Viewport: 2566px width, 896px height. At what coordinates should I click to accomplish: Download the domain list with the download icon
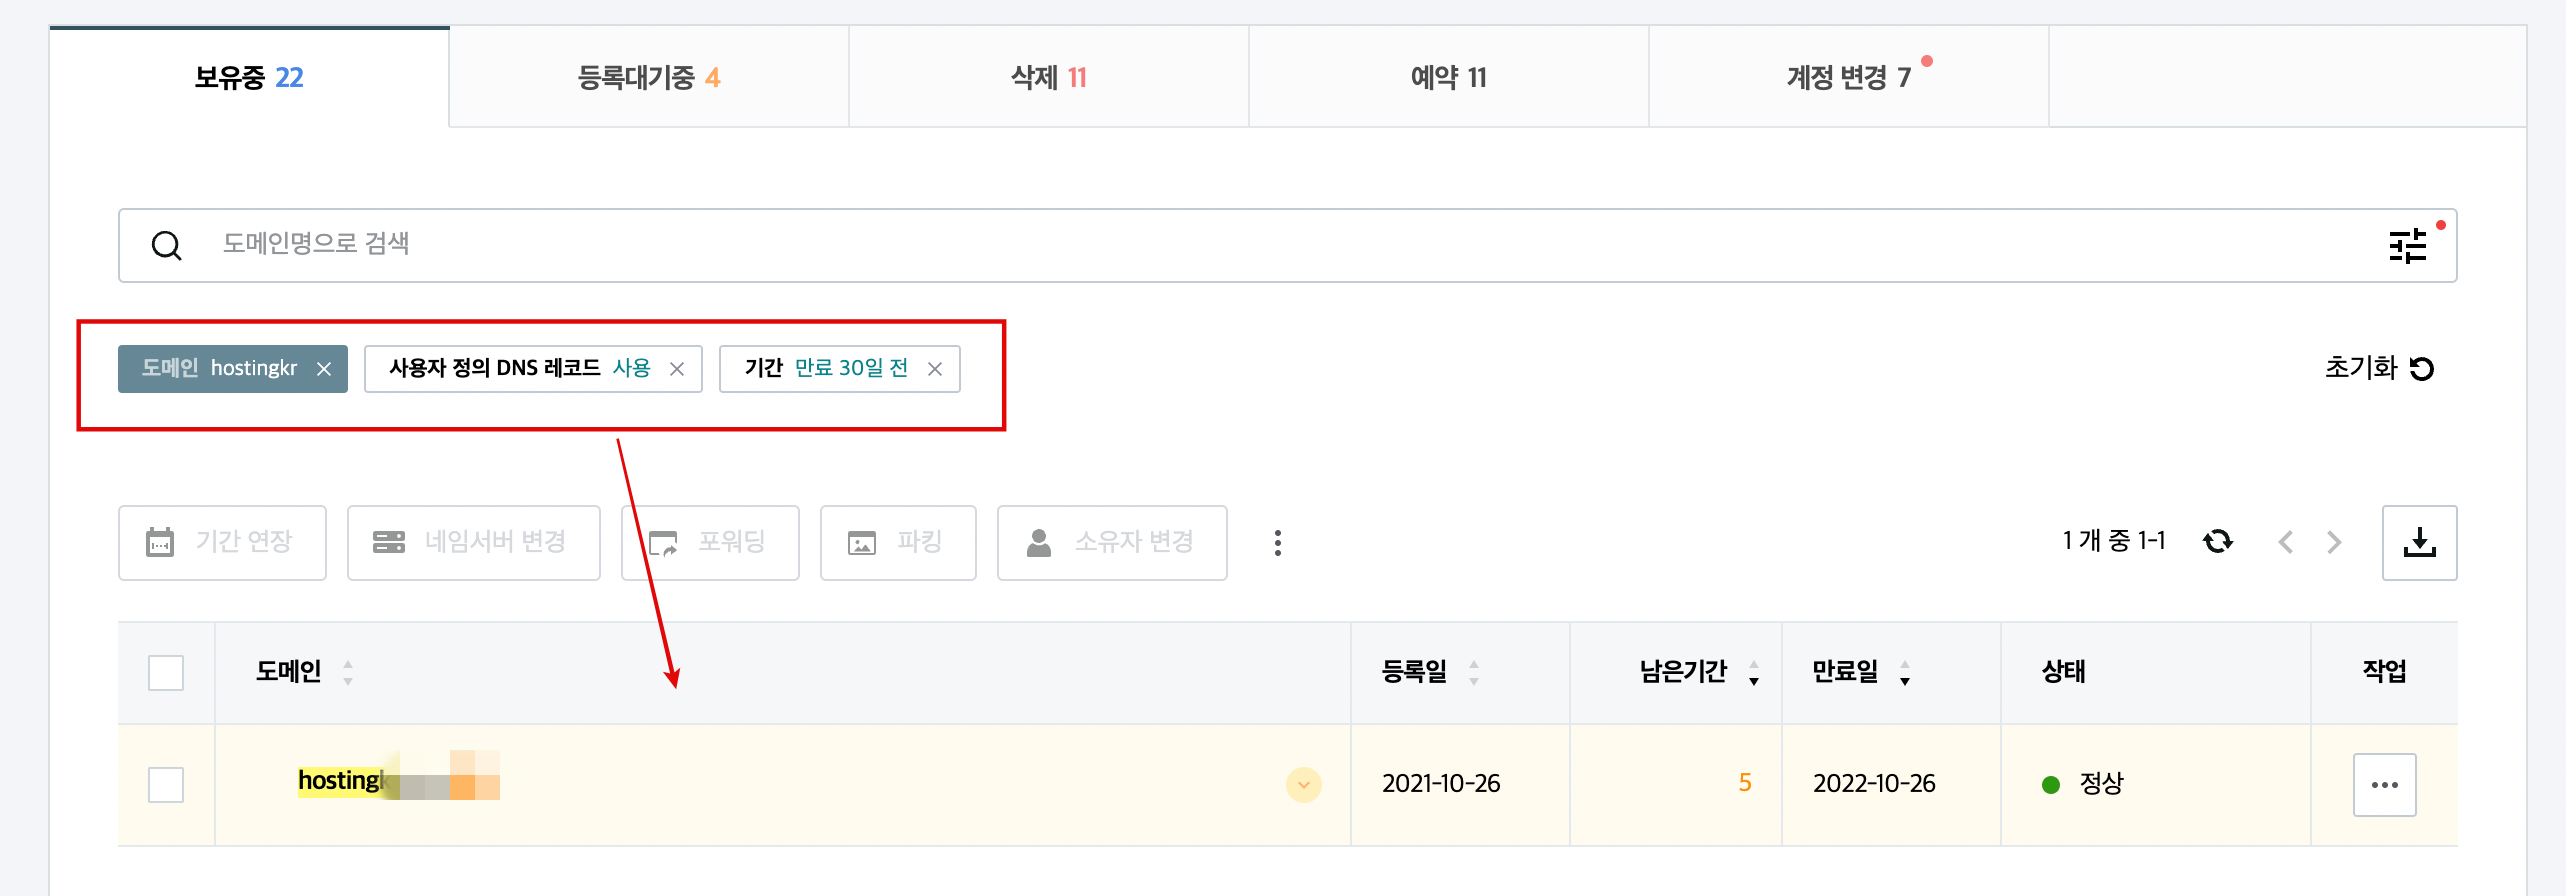point(2419,542)
